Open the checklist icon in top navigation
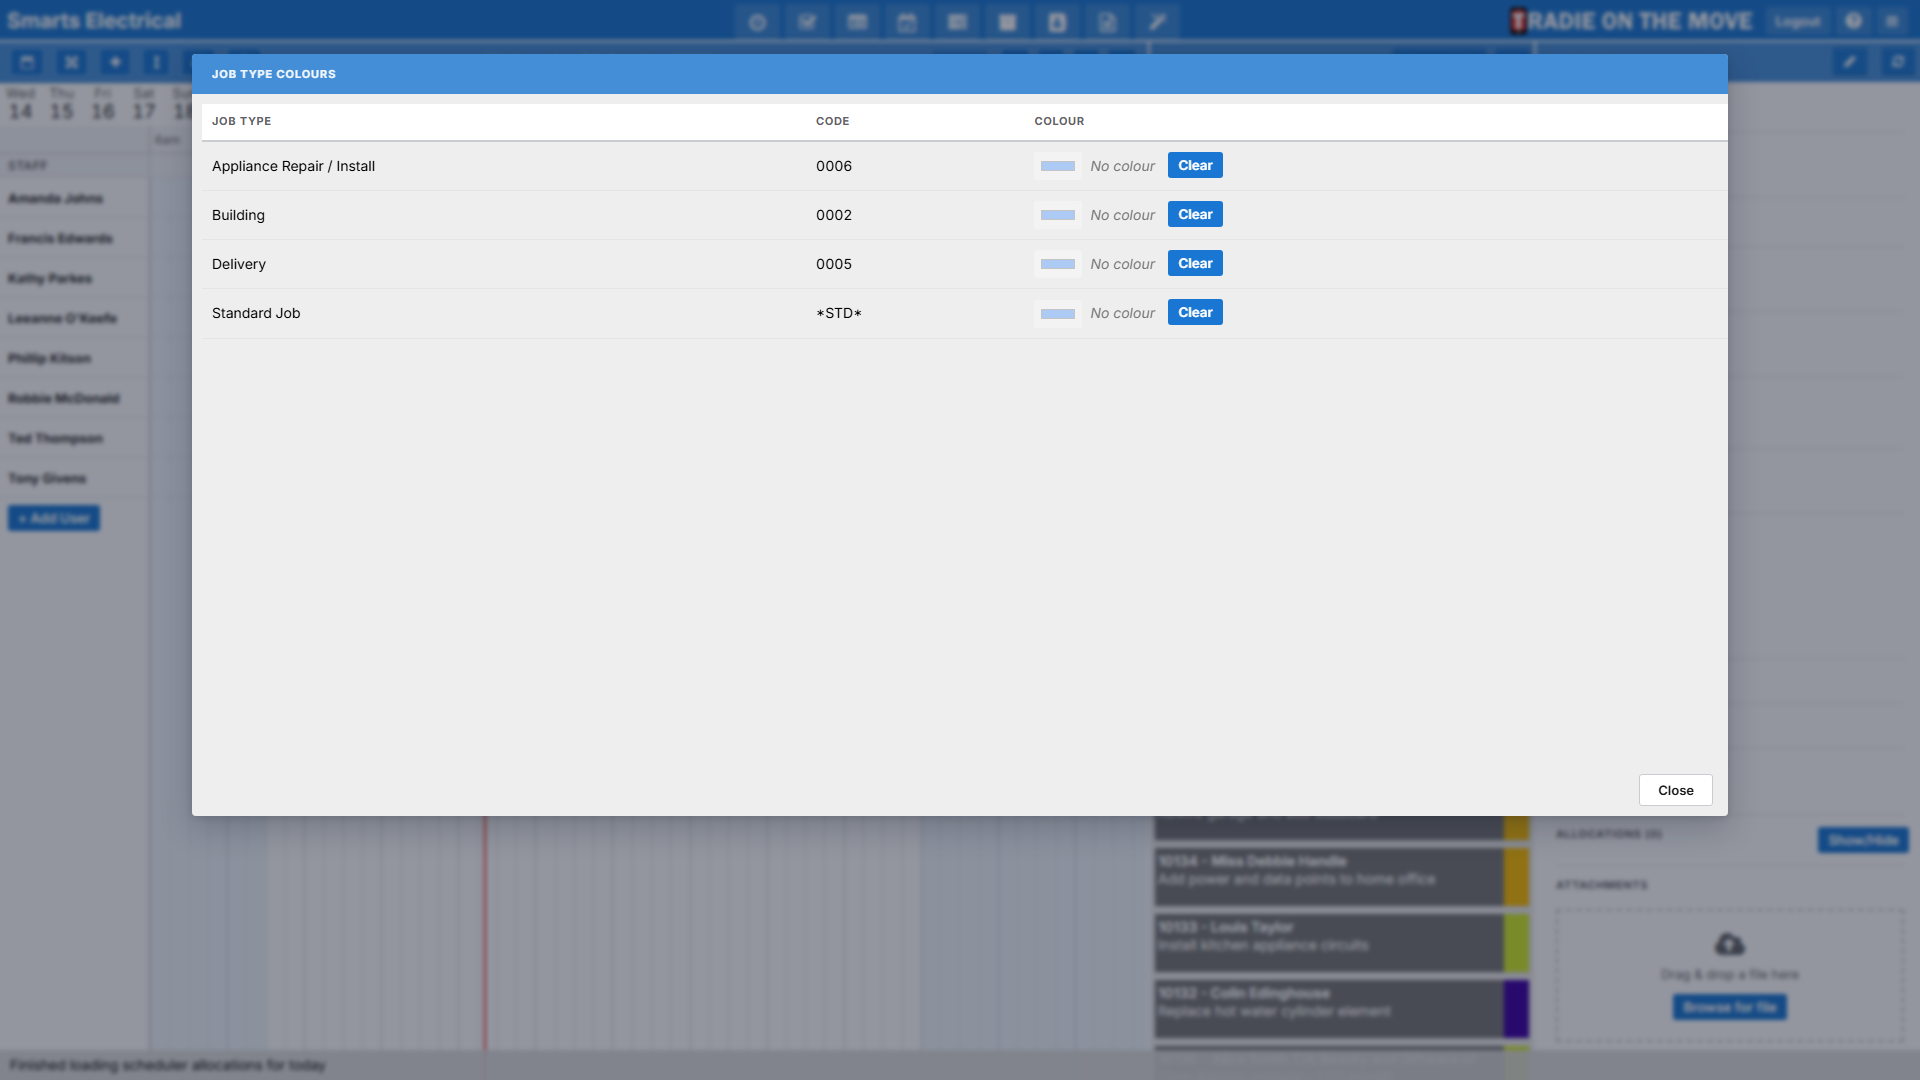Image resolution: width=1920 pixels, height=1080 pixels. 807,22
